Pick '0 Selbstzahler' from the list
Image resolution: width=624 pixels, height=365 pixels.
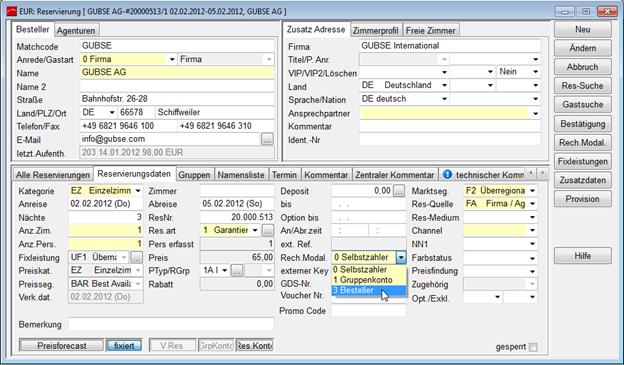pyautogui.click(x=369, y=269)
